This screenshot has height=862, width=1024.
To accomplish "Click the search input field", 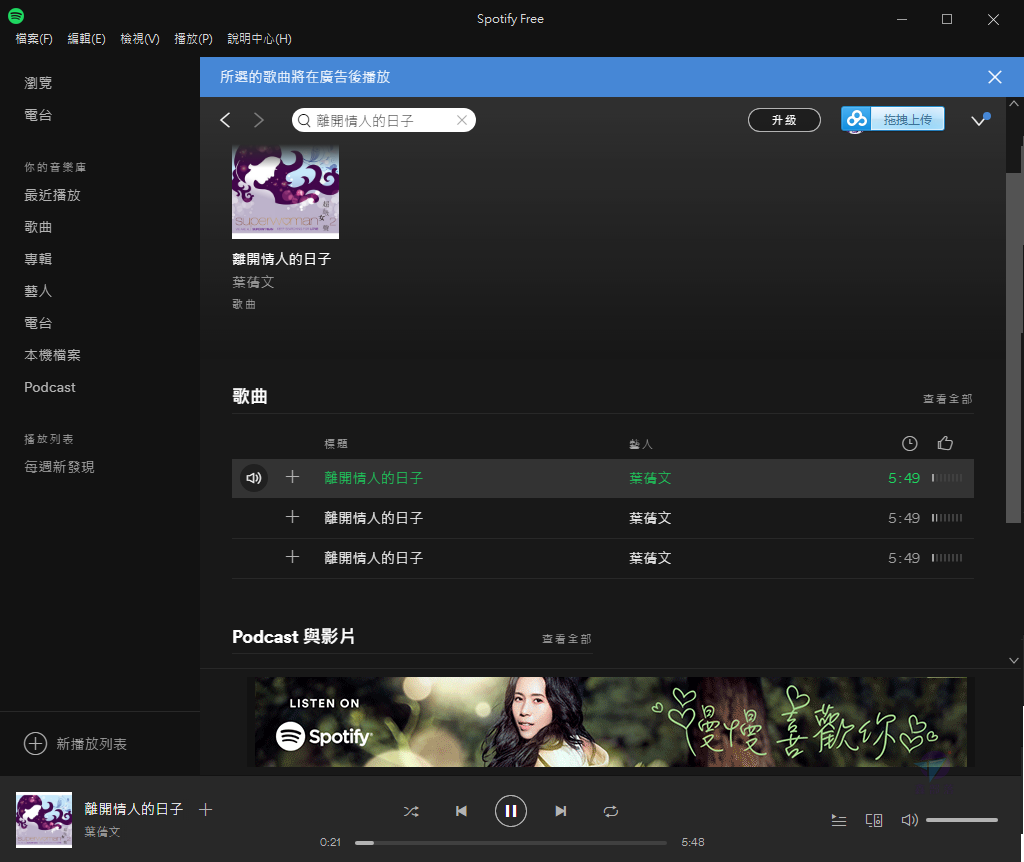I will tap(383, 120).
